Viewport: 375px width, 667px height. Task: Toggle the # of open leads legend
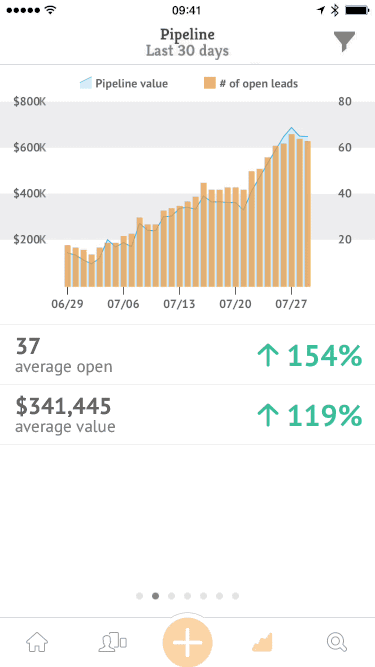[251, 83]
